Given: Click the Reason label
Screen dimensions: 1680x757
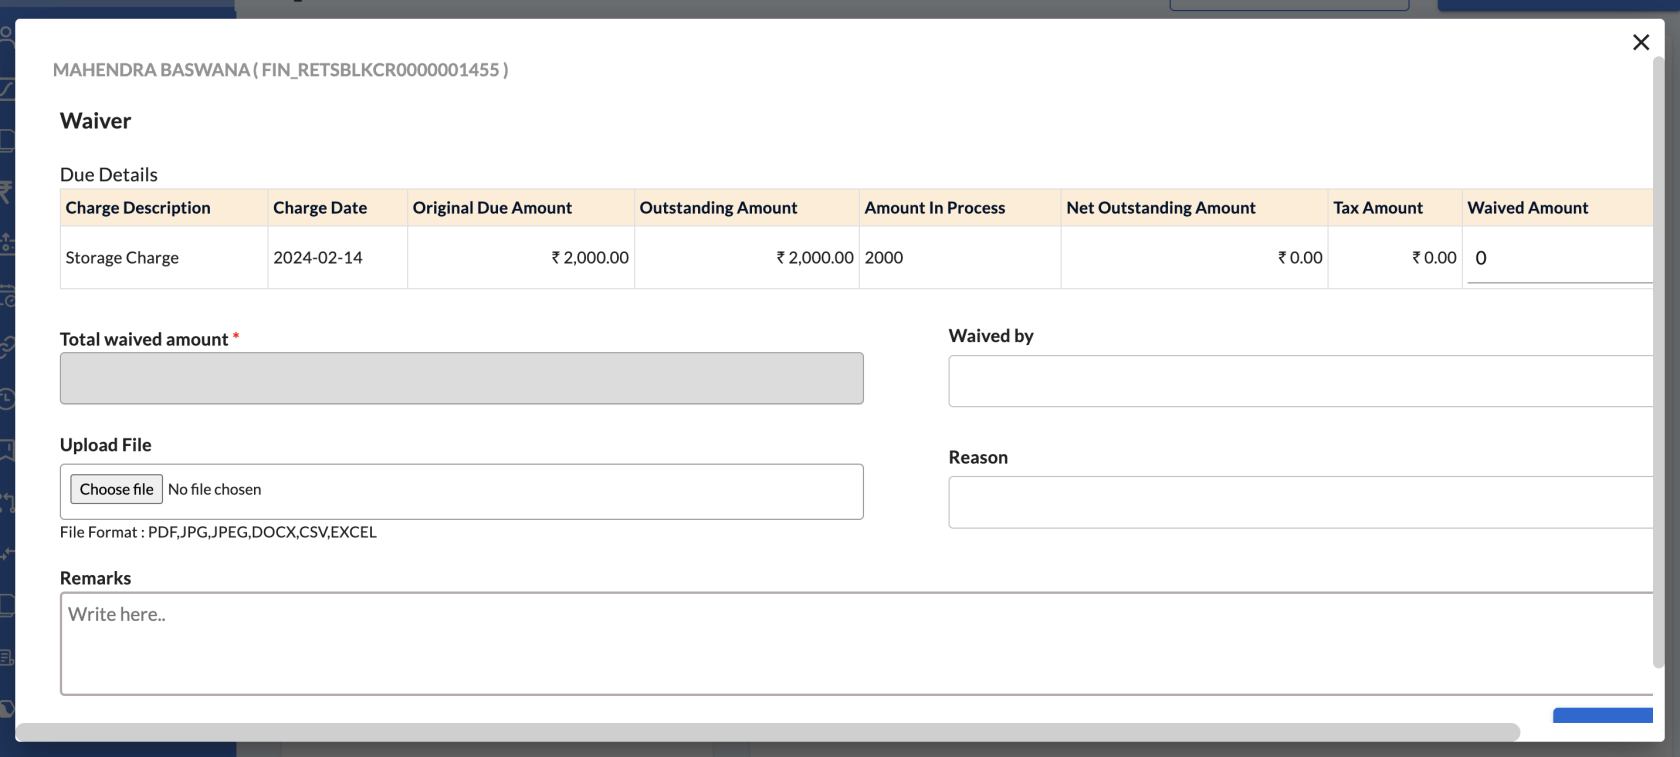Looking at the screenshot, I should tap(978, 457).
